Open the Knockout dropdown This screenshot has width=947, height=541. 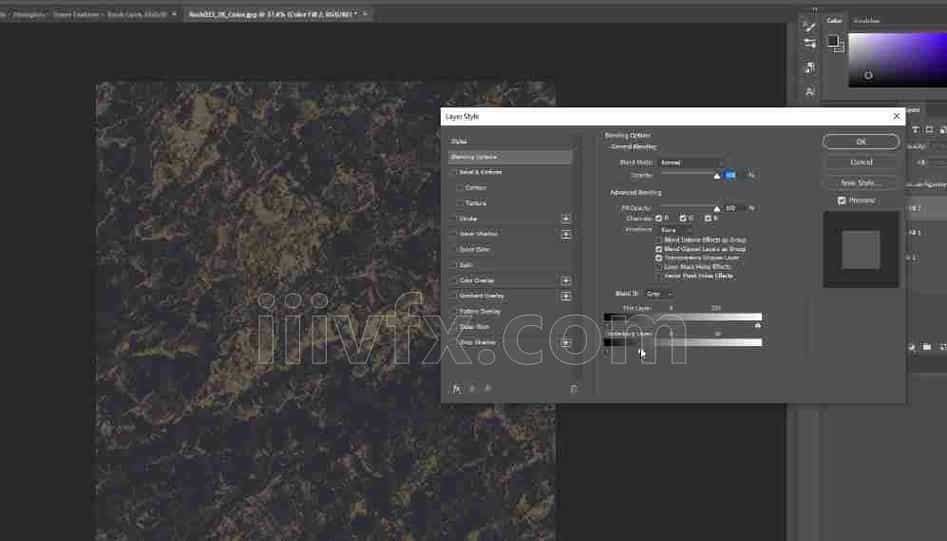tap(675, 230)
